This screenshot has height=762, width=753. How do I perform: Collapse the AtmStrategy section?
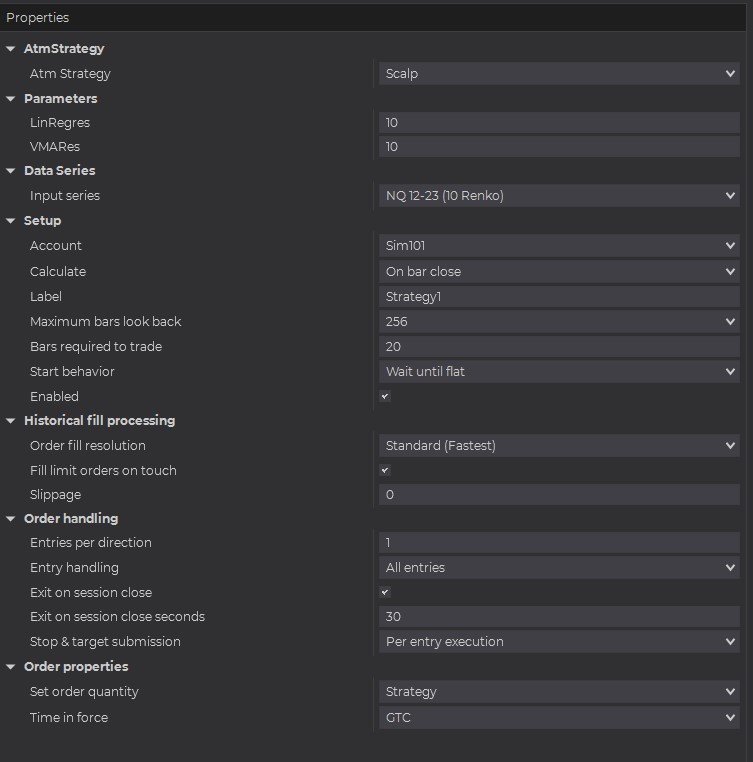pyautogui.click(x=11, y=49)
